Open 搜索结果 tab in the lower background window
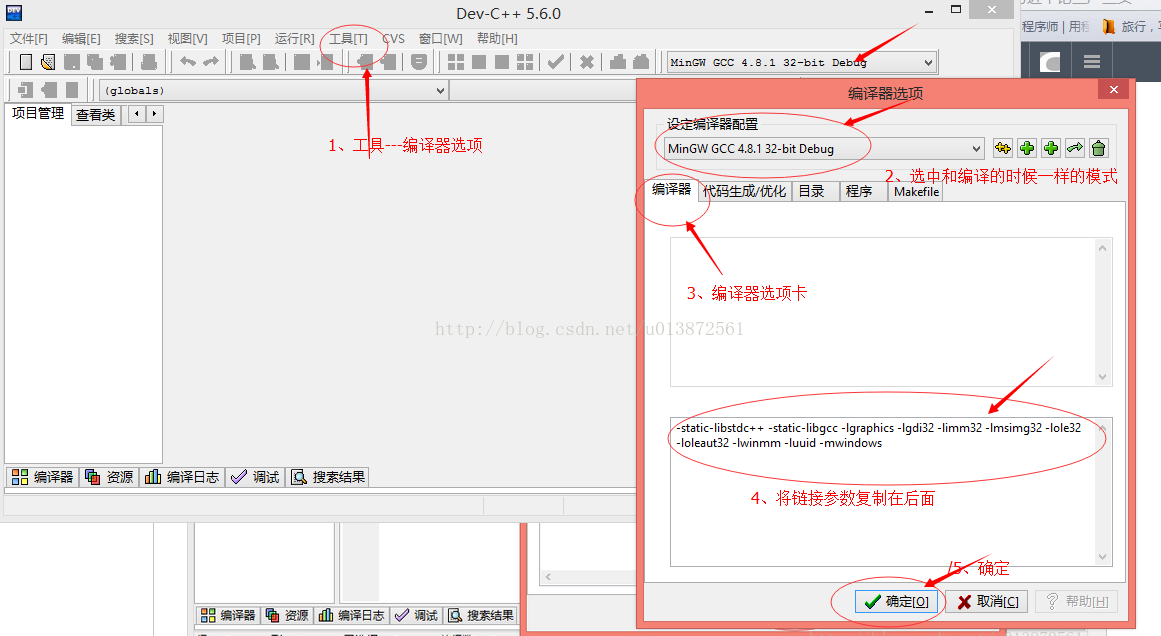Image resolution: width=1161 pixels, height=636 pixels. (481, 615)
